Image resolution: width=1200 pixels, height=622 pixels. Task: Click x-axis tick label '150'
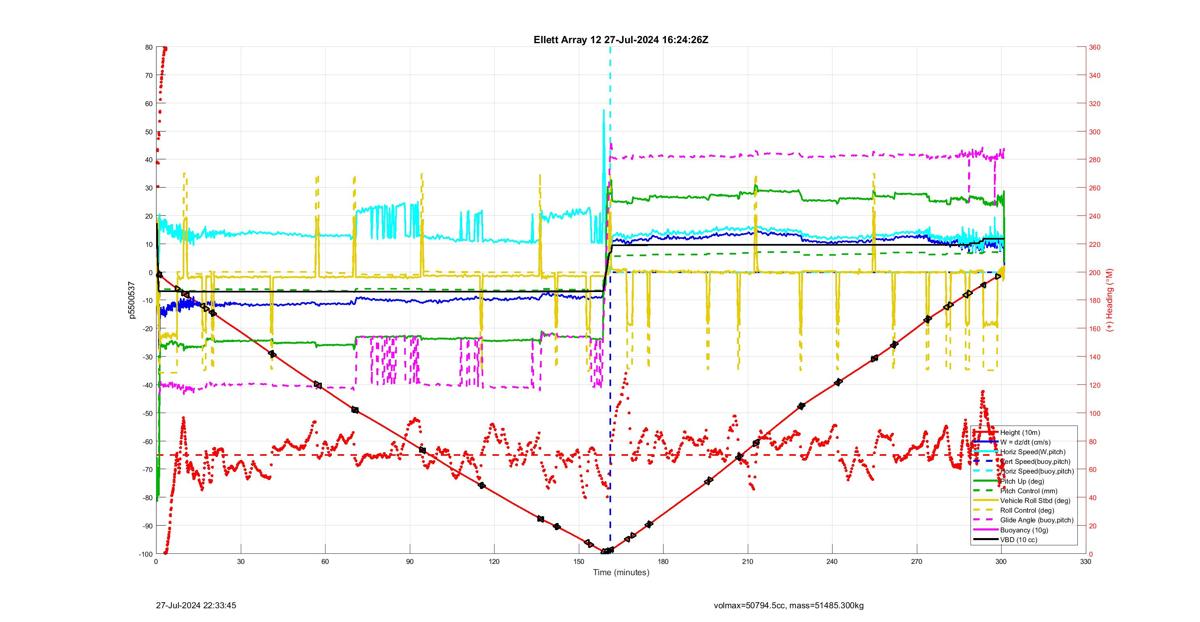pyautogui.click(x=579, y=562)
